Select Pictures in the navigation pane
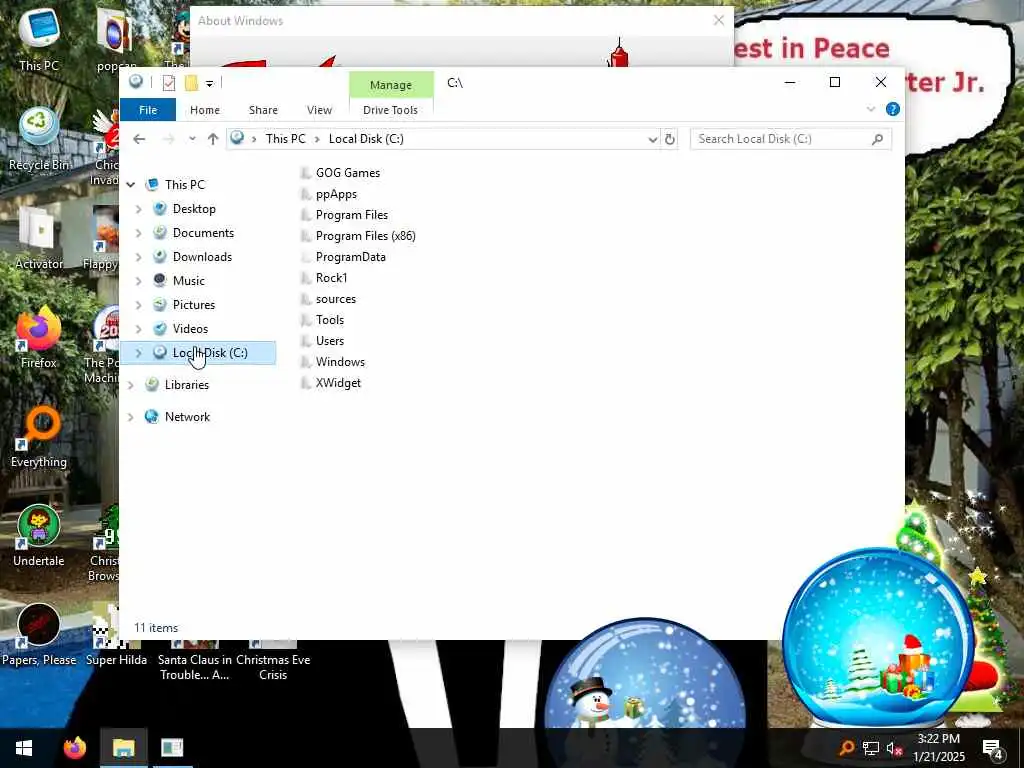Image resolution: width=1024 pixels, height=768 pixels. (x=193, y=305)
